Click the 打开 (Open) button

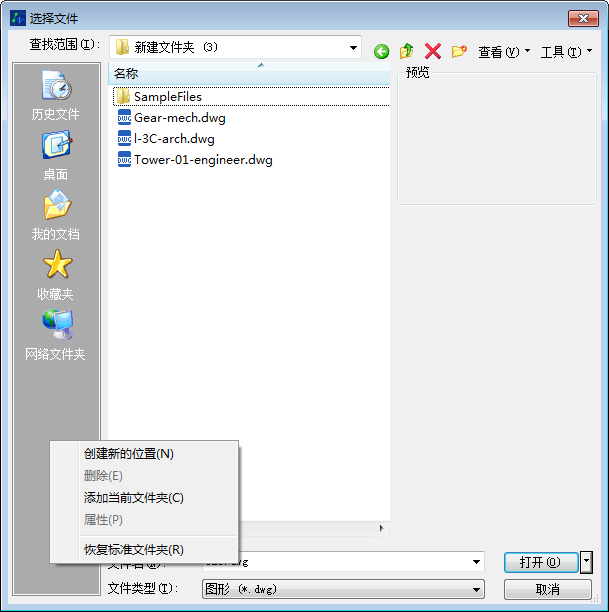pos(541,562)
